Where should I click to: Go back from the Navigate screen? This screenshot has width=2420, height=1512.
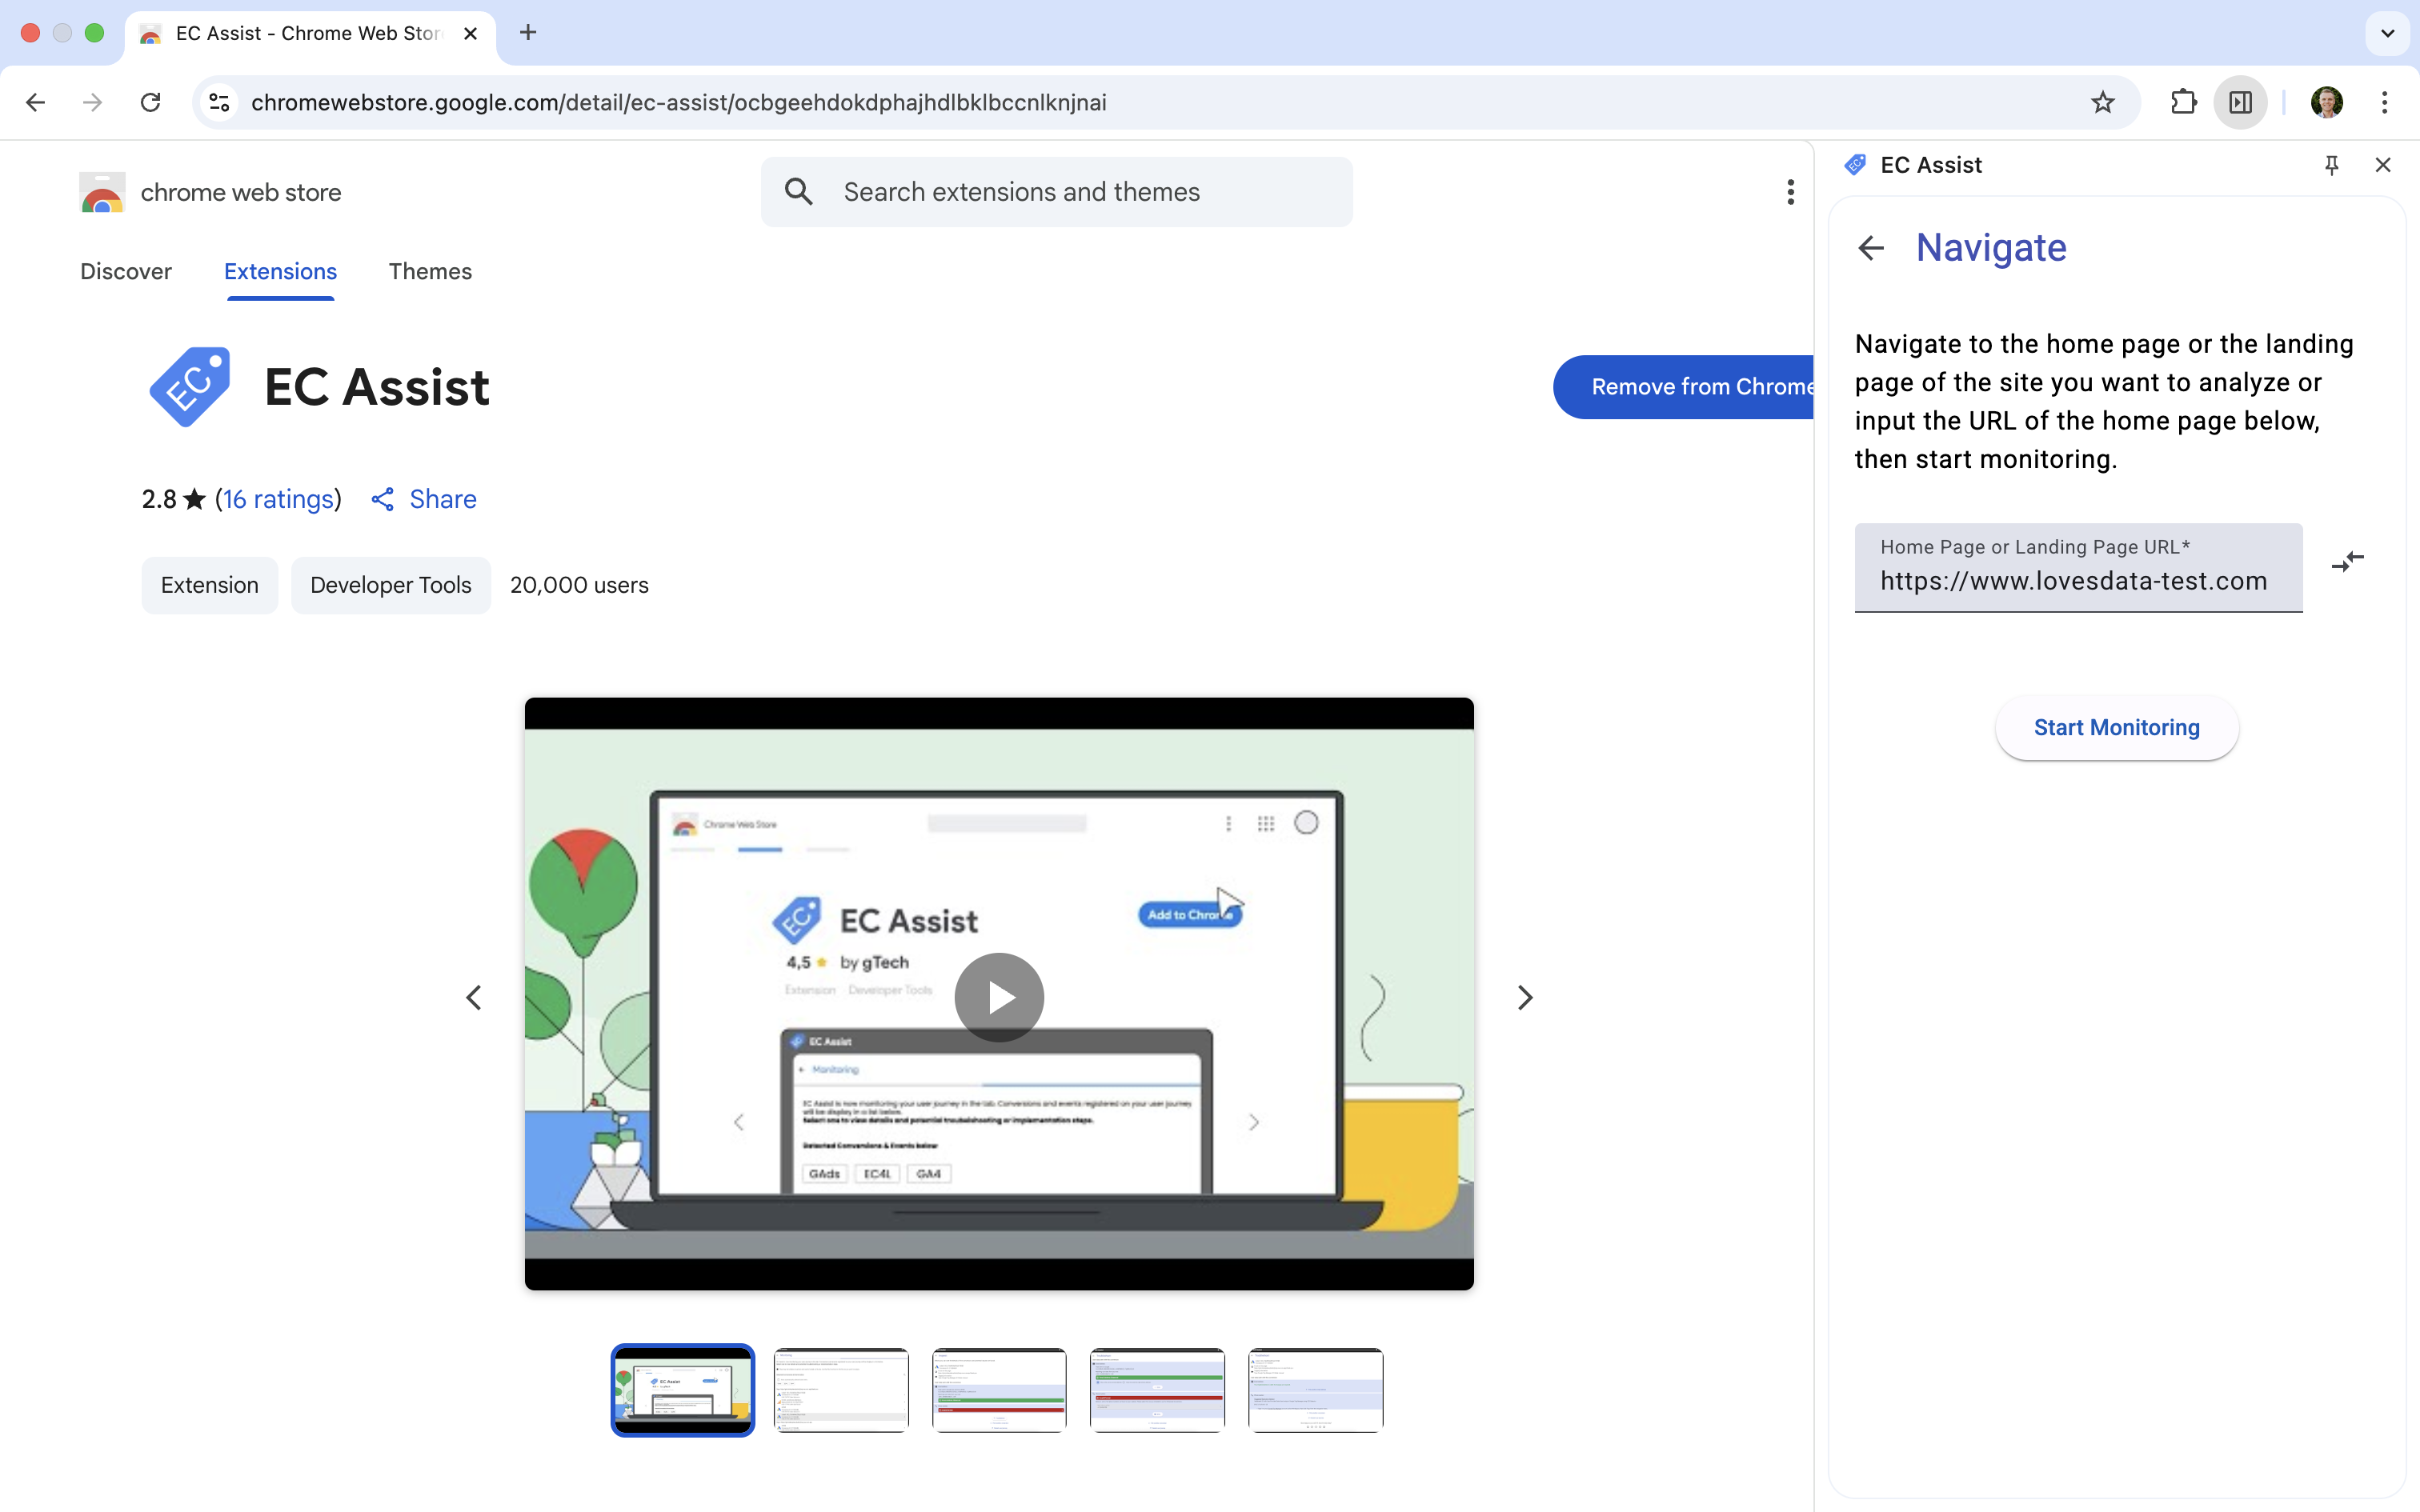[1870, 248]
